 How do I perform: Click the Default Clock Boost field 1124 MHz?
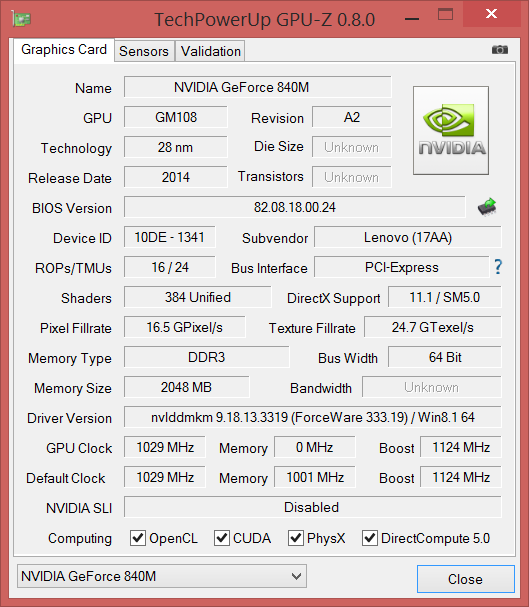(461, 477)
